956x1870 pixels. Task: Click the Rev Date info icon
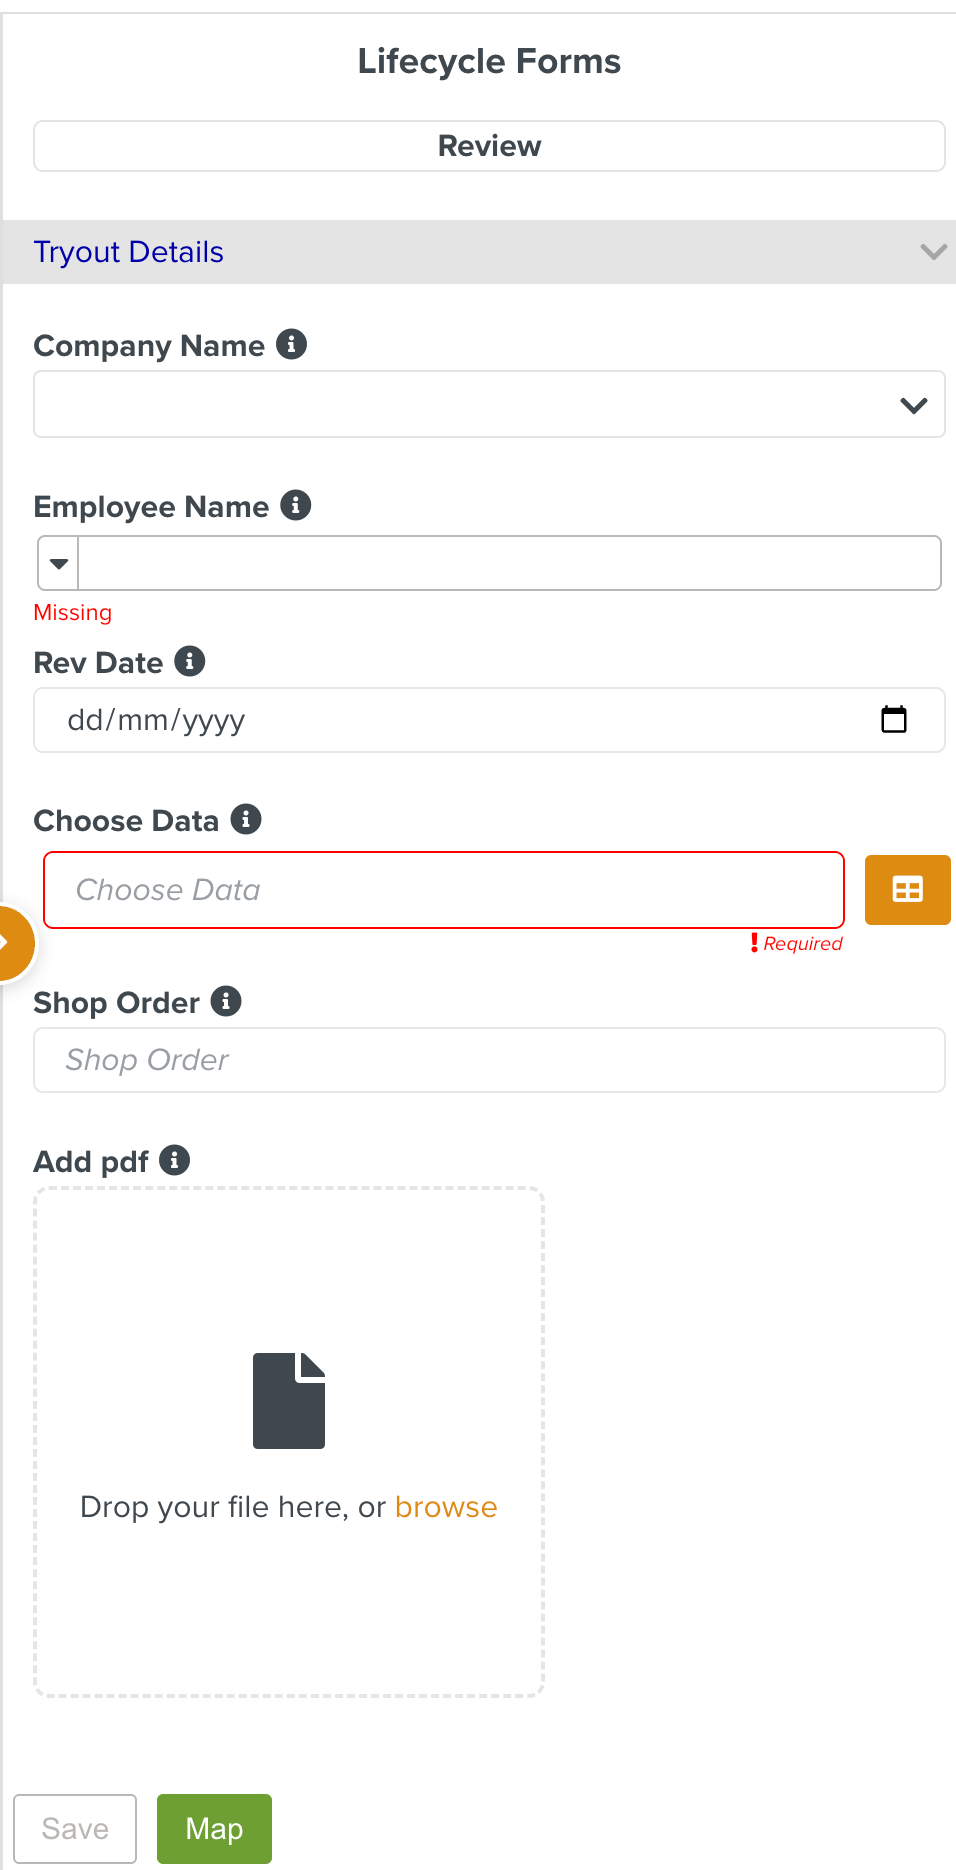click(x=189, y=661)
